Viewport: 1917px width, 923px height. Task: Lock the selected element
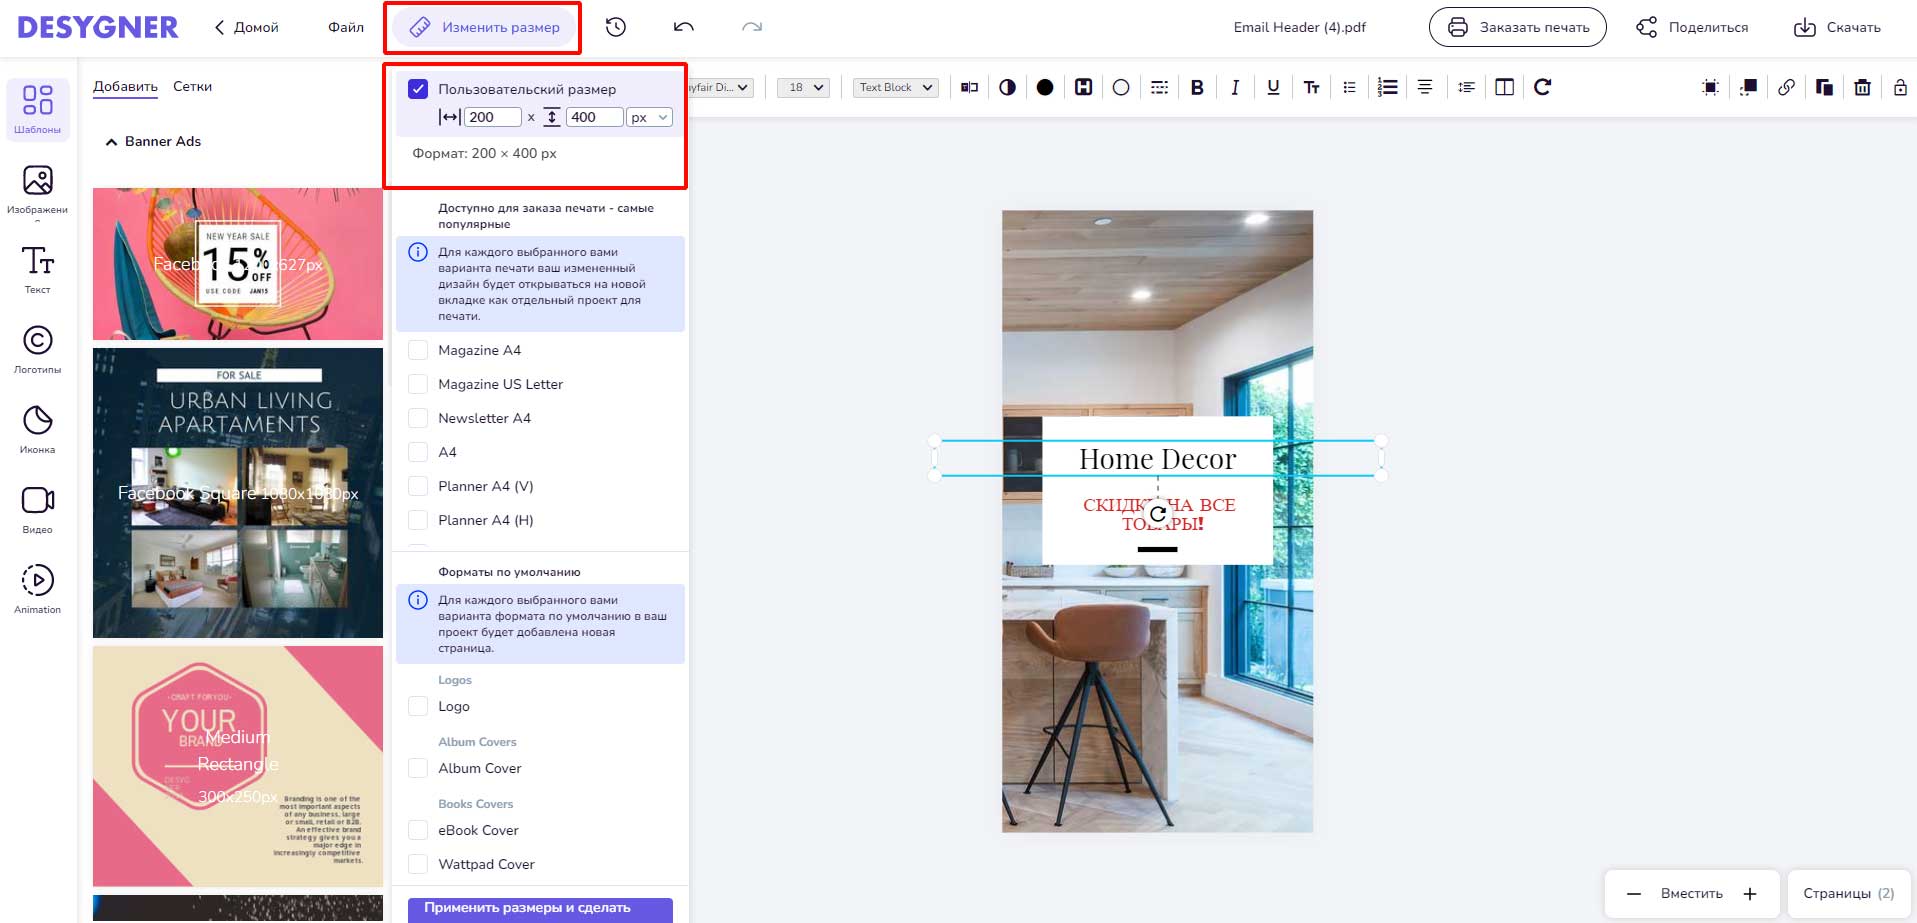coord(1900,87)
